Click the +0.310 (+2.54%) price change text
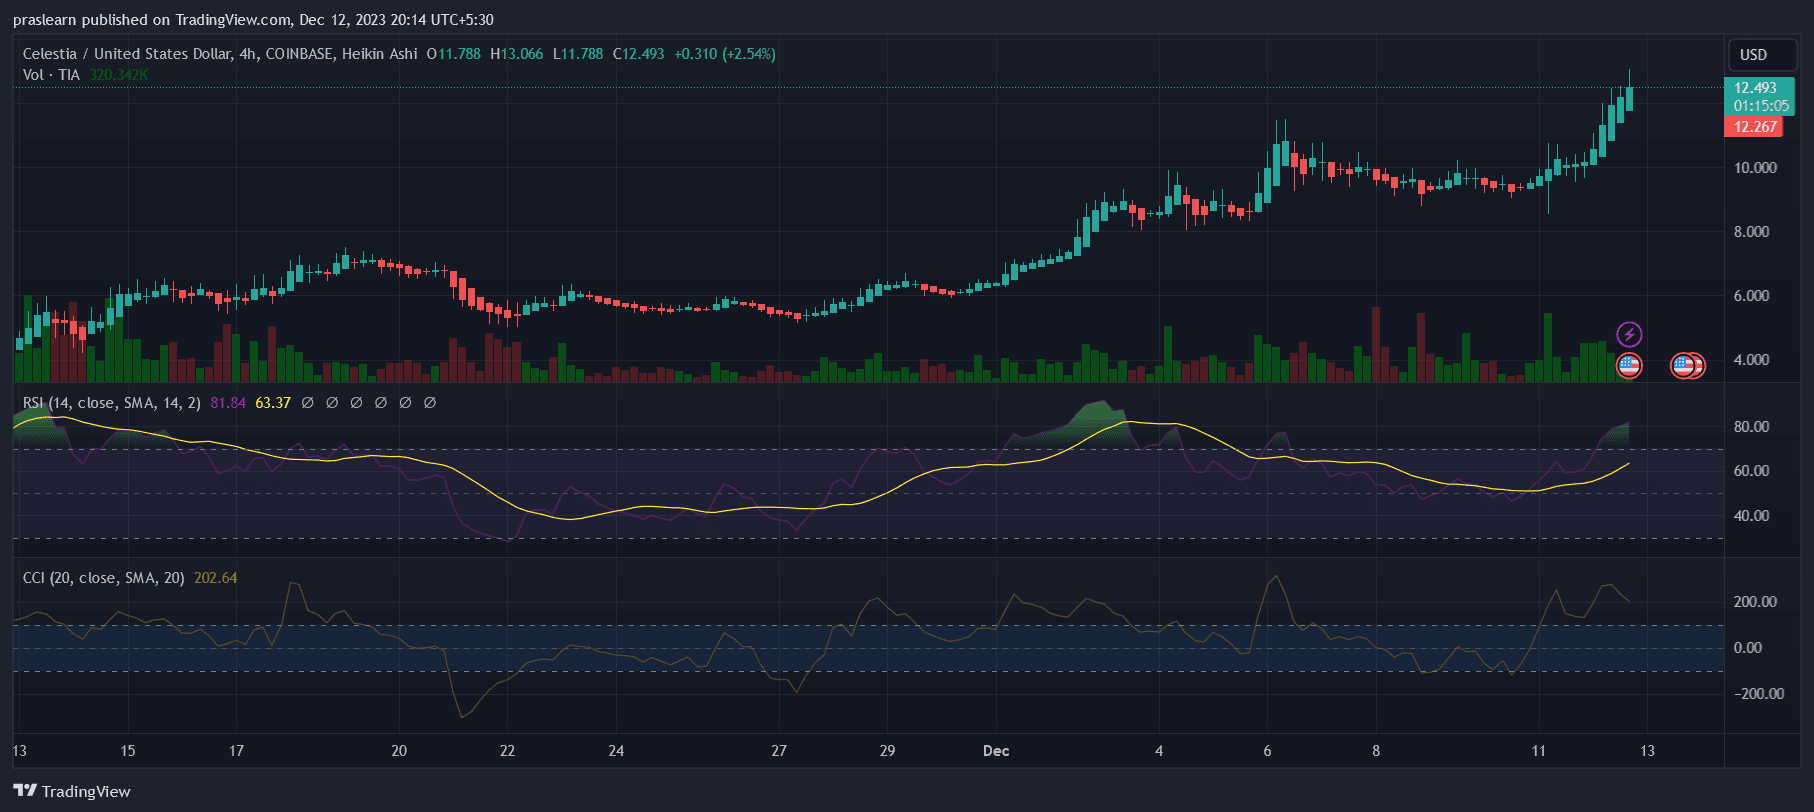This screenshot has height=812, width=1814. coord(725,54)
